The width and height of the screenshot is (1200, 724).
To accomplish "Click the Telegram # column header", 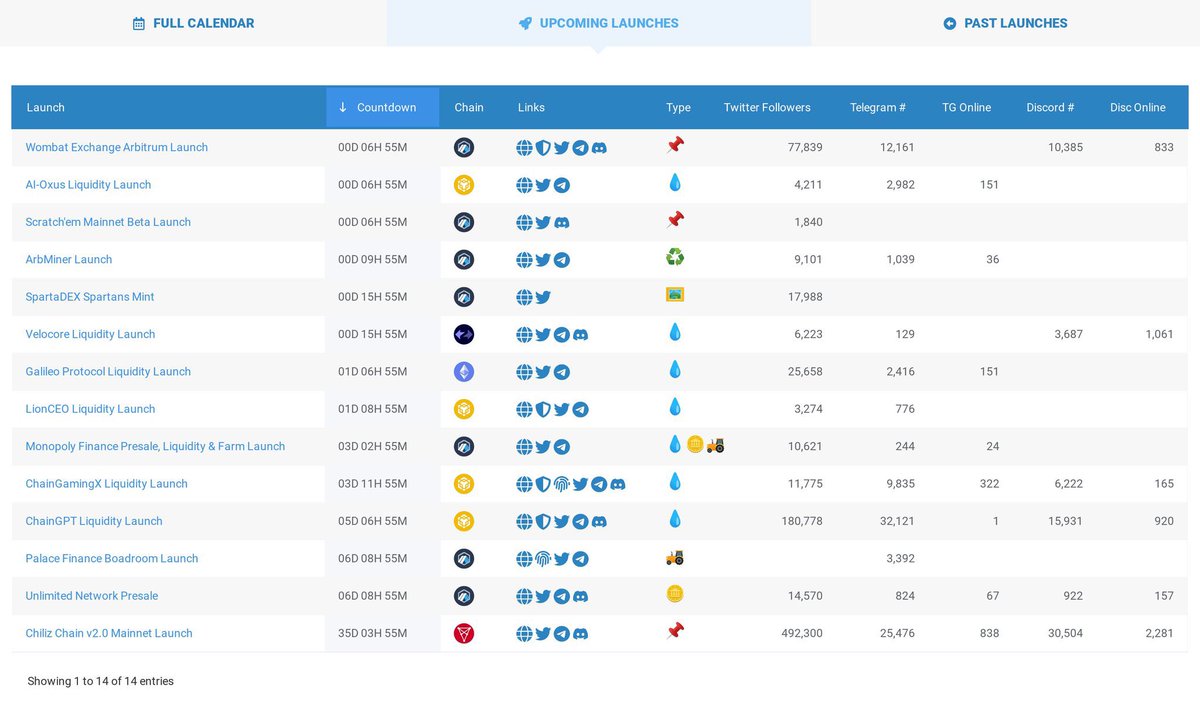I will click(x=877, y=107).
